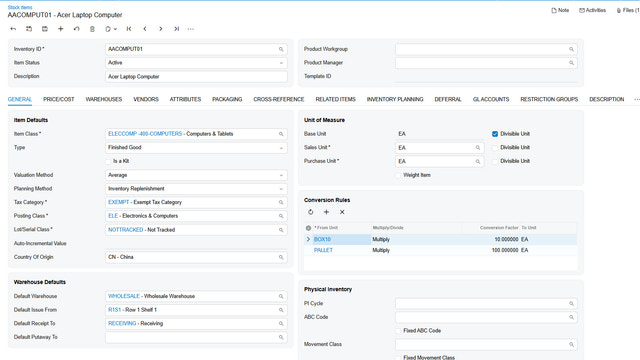The width and height of the screenshot is (640, 360).
Task: Open the RECEIVING location link
Action: click(x=122, y=324)
